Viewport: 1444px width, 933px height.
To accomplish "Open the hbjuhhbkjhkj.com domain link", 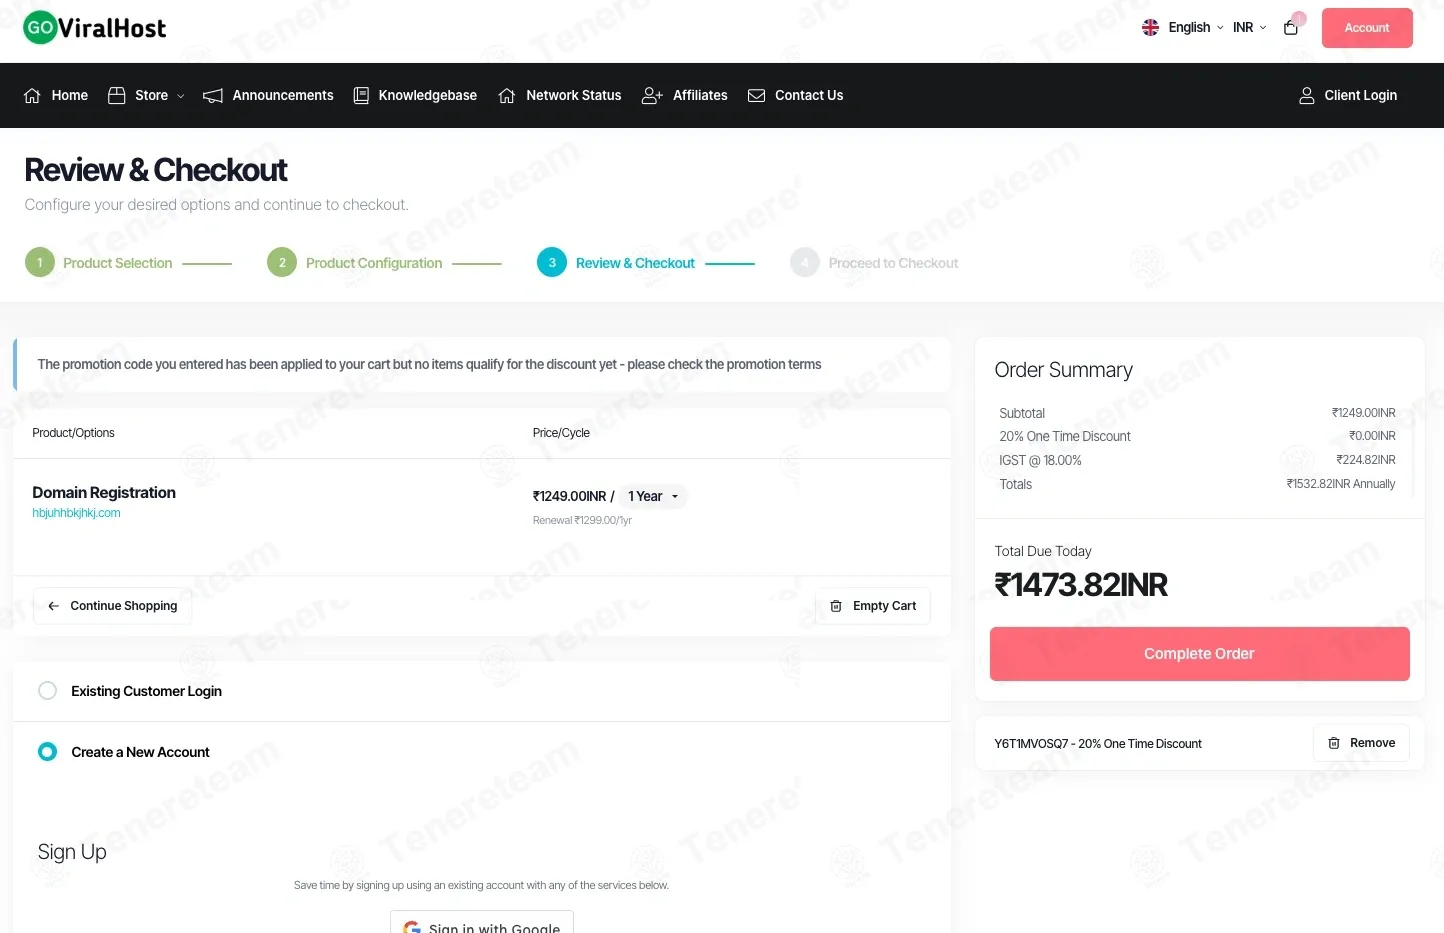I will 76,513.
